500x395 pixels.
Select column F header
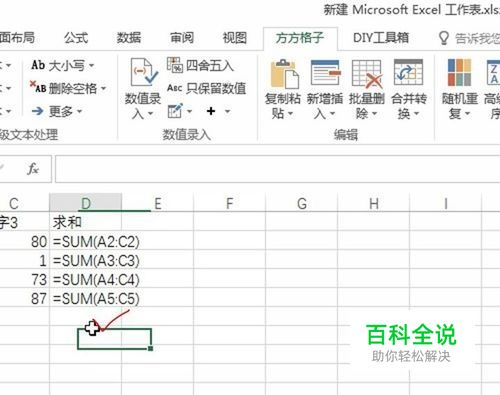[230, 203]
